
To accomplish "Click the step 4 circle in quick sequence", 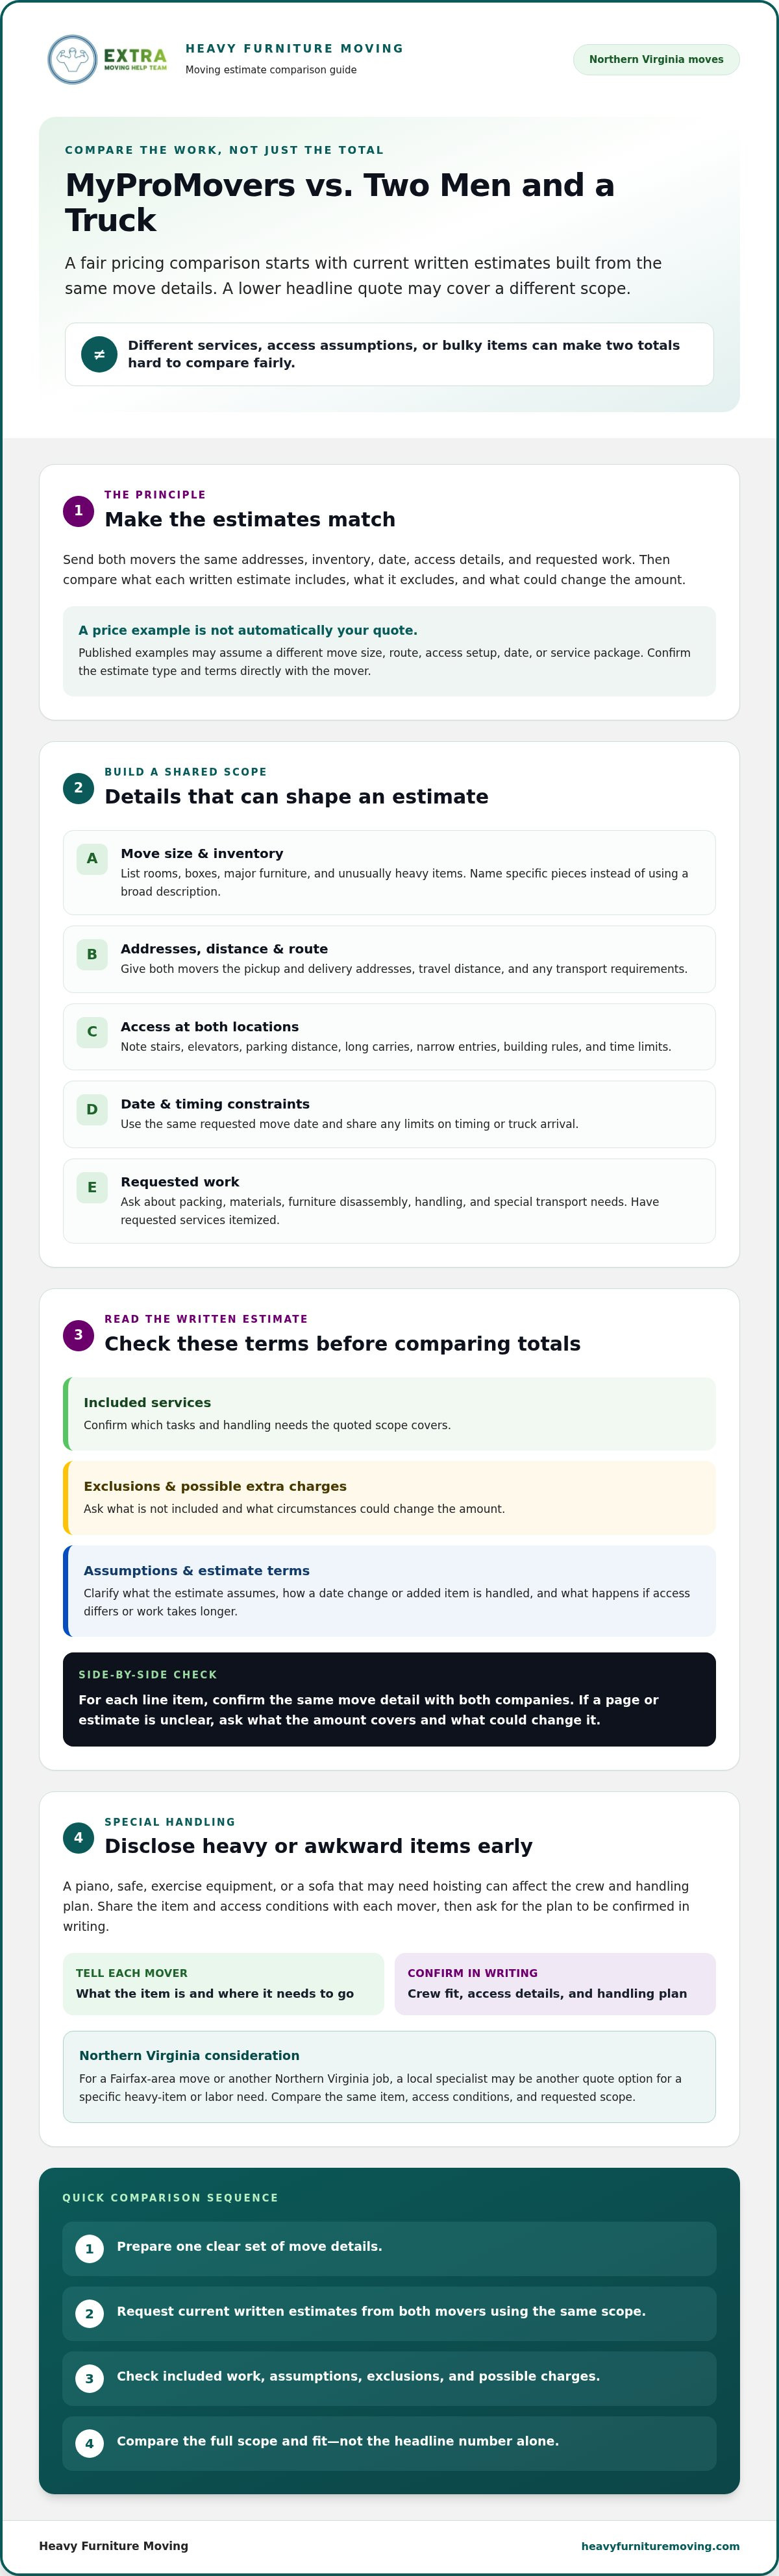I will click(x=89, y=2443).
